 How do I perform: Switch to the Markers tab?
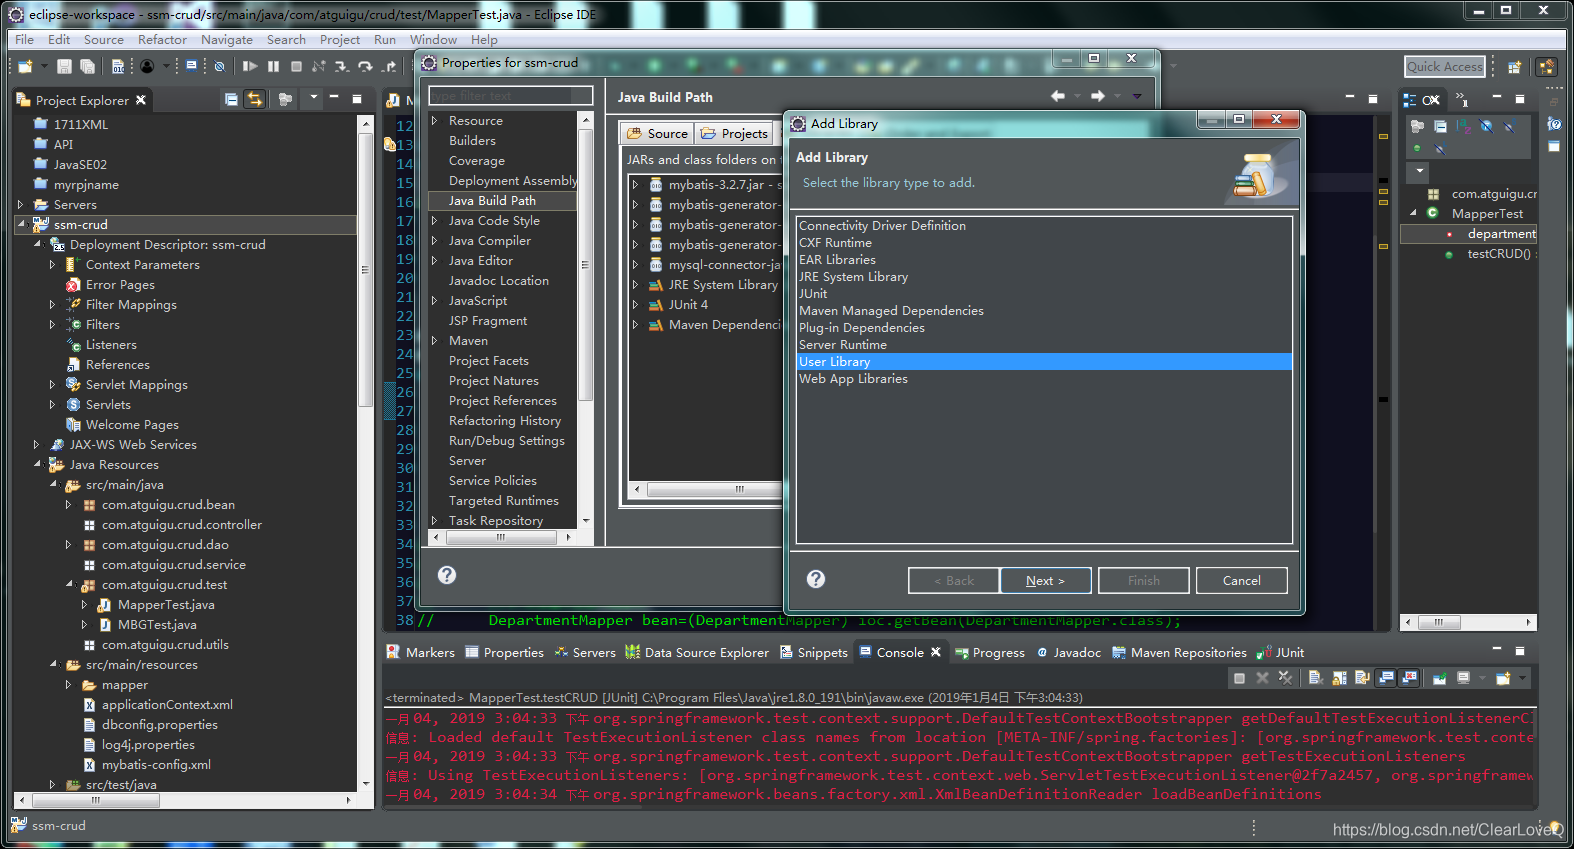click(x=421, y=652)
